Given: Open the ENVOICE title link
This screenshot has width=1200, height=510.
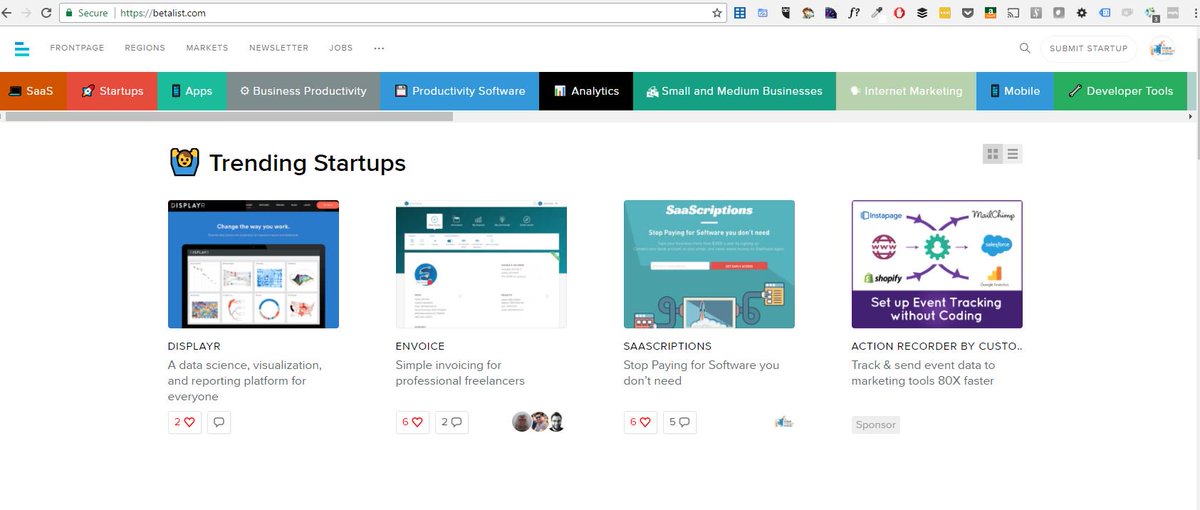Looking at the screenshot, I should 420,346.
